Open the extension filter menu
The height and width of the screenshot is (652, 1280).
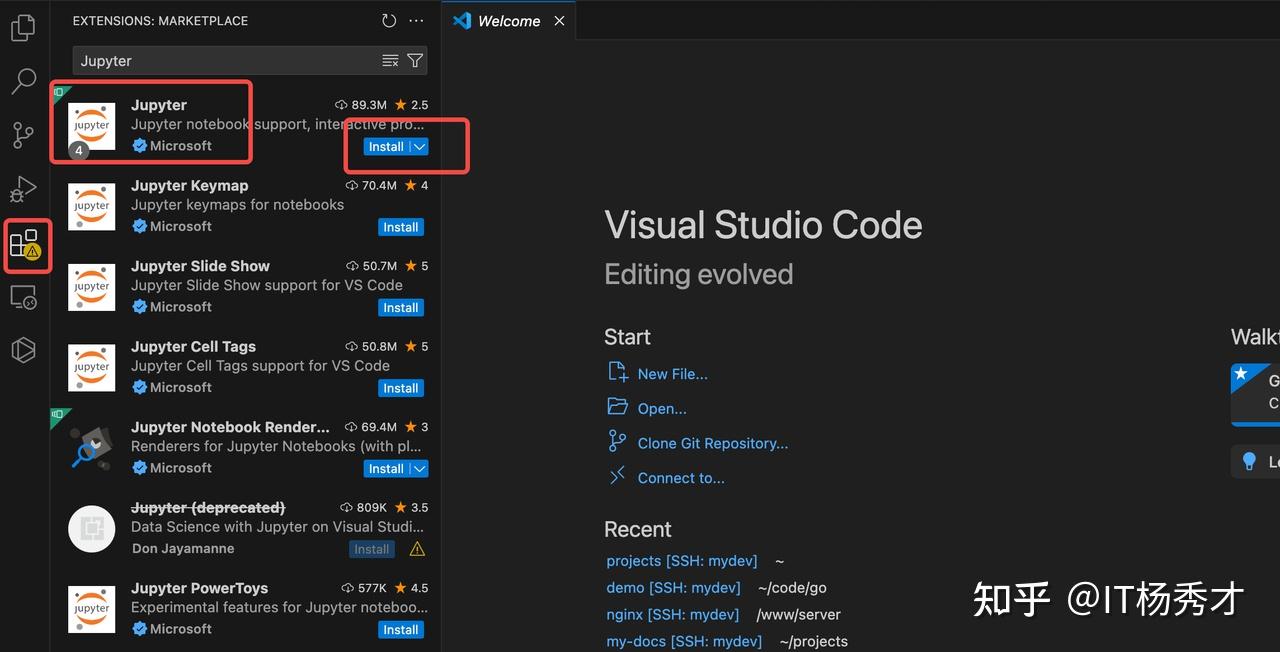415,61
